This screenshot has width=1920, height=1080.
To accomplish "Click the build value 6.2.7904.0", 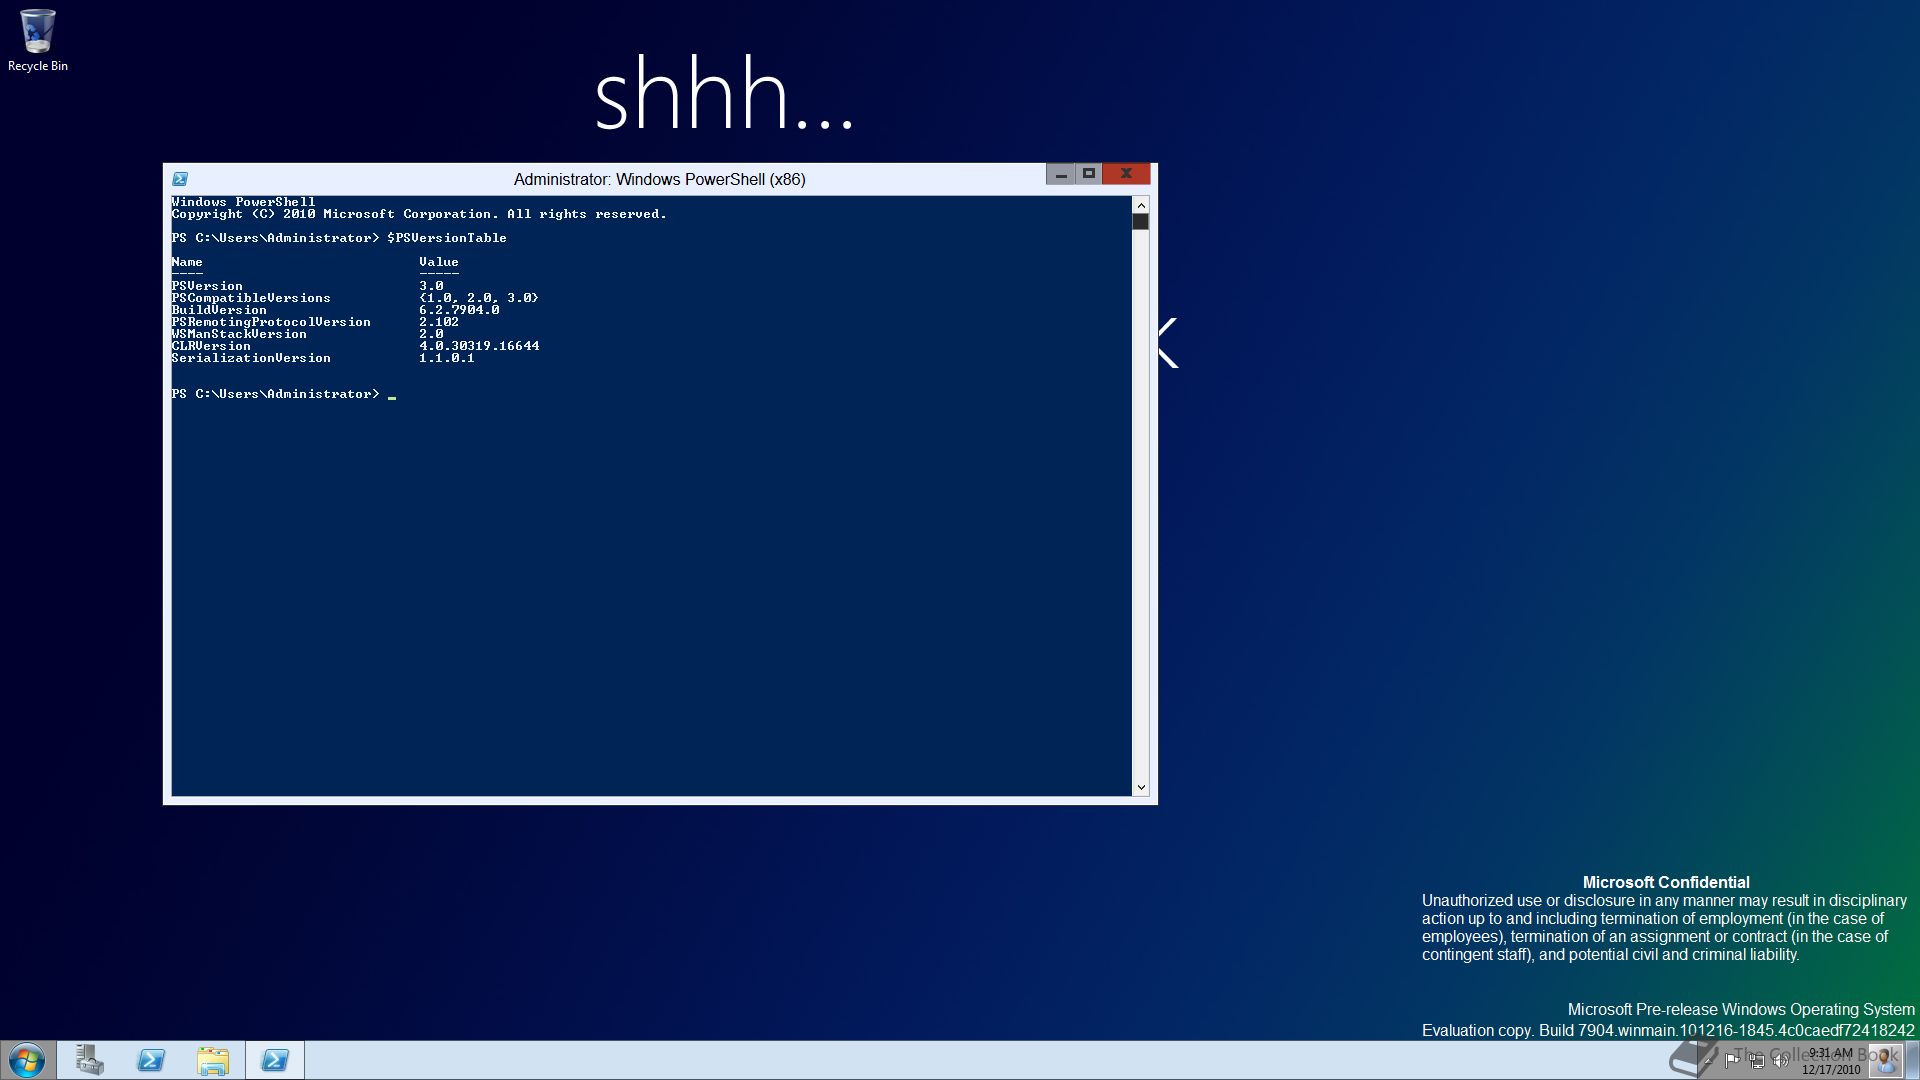I will pyautogui.click(x=459, y=310).
